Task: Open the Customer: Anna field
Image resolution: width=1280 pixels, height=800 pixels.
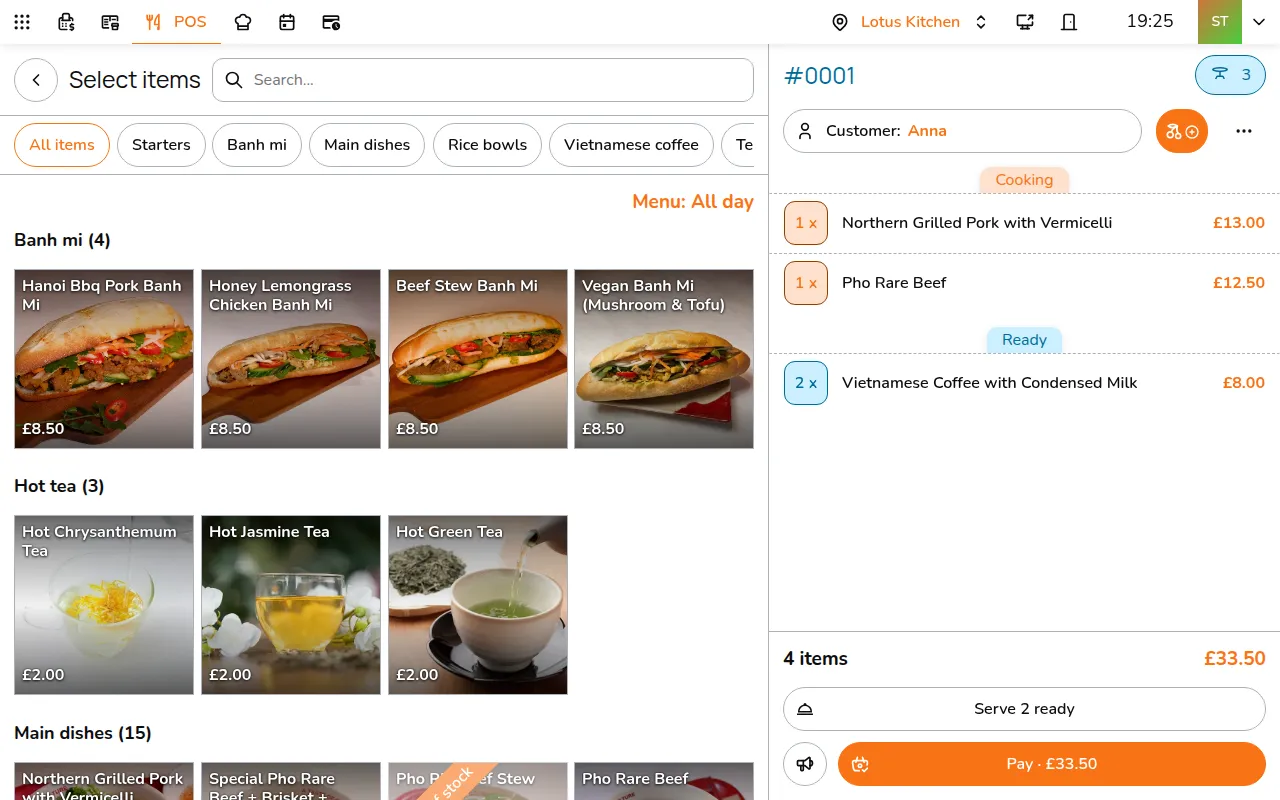Action: [962, 131]
